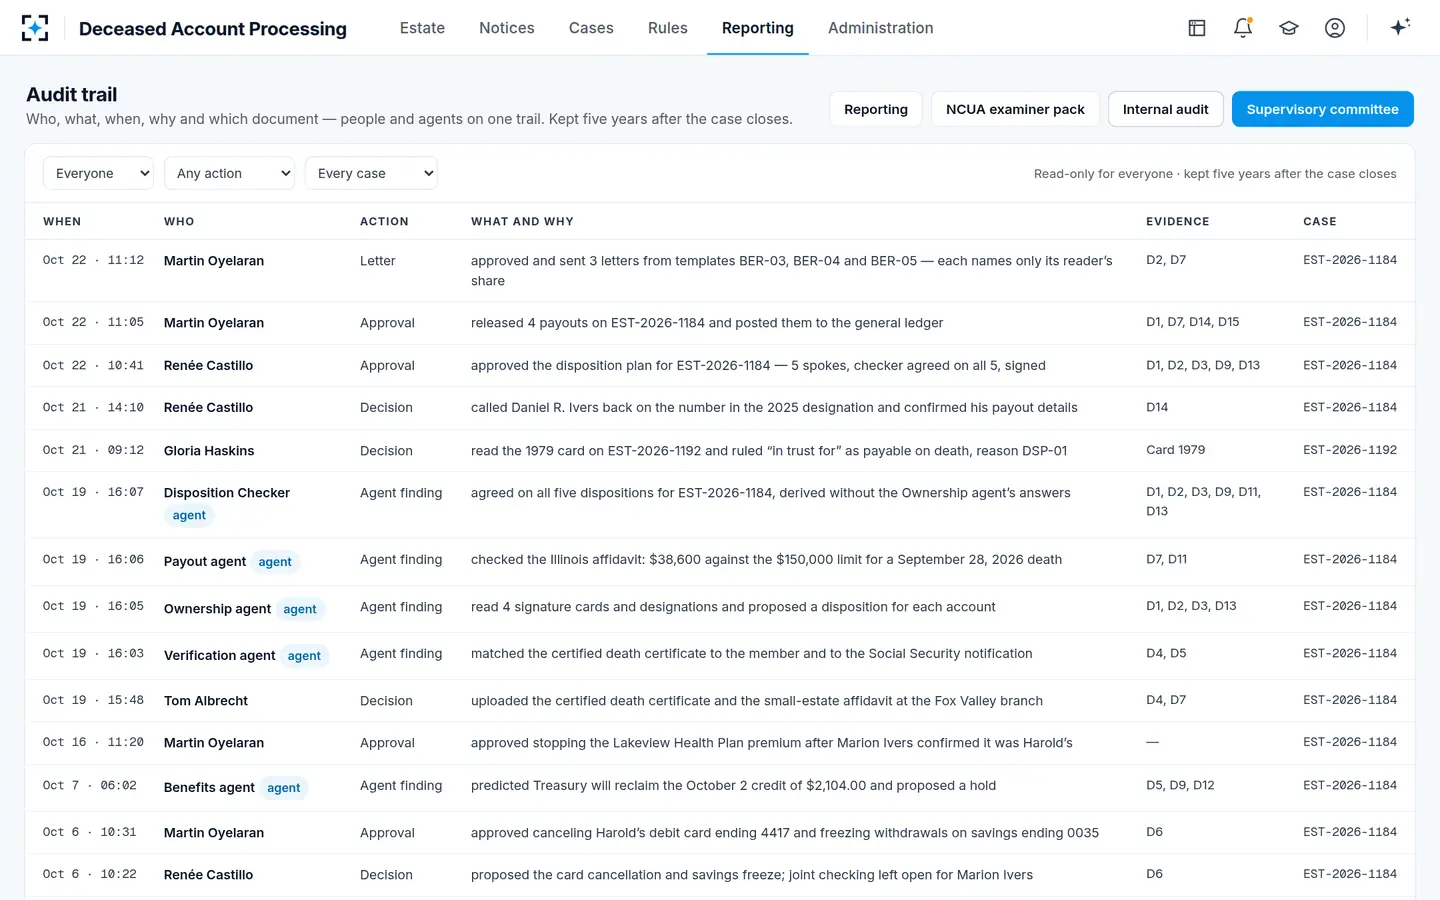Open the layout panel icon in header
This screenshot has width=1440, height=900.
(x=1197, y=28)
